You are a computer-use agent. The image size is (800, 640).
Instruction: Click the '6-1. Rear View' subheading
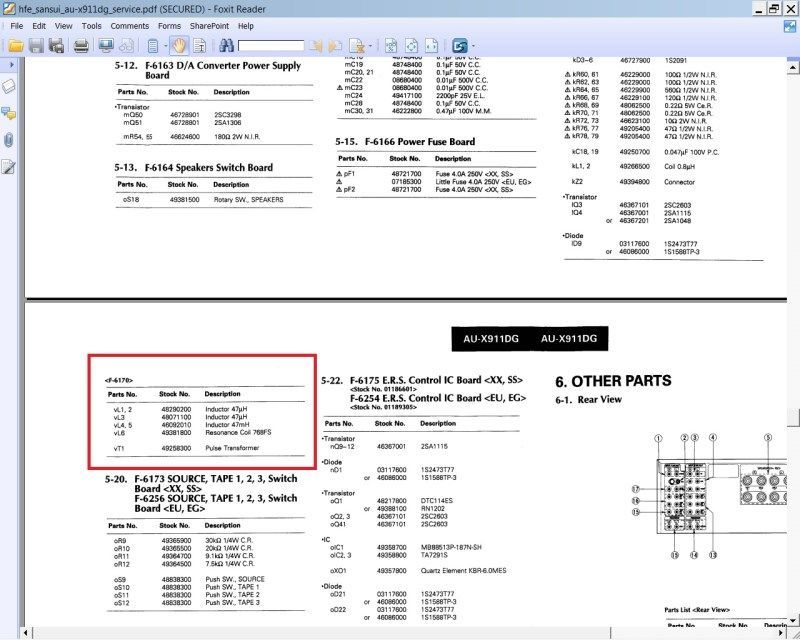click(588, 400)
